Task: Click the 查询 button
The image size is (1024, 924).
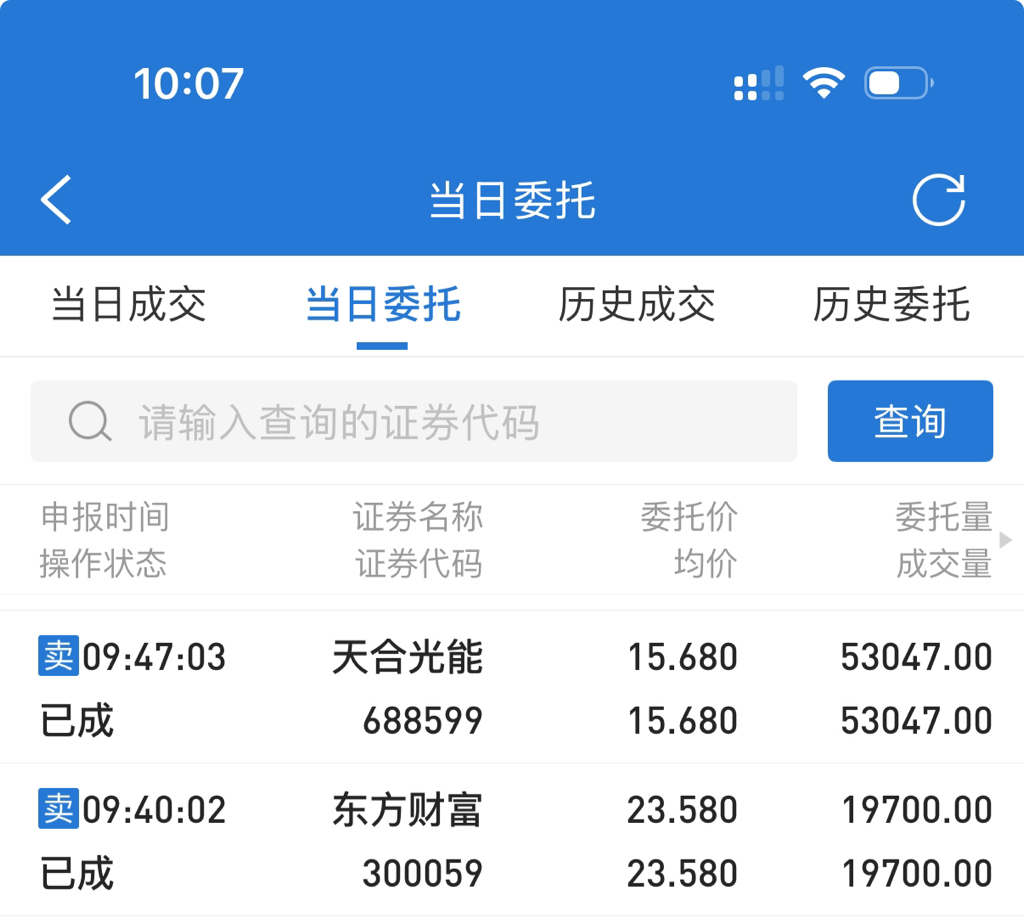Action: click(910, 421)
